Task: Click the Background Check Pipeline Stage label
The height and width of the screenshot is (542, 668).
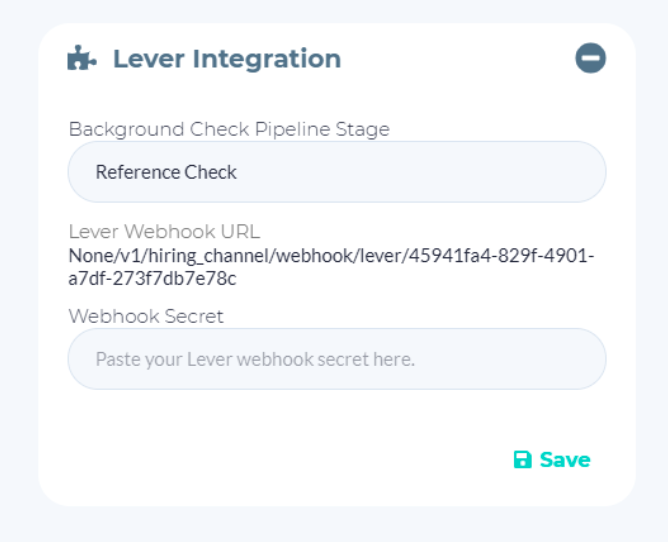Action: tap(229, 129)
